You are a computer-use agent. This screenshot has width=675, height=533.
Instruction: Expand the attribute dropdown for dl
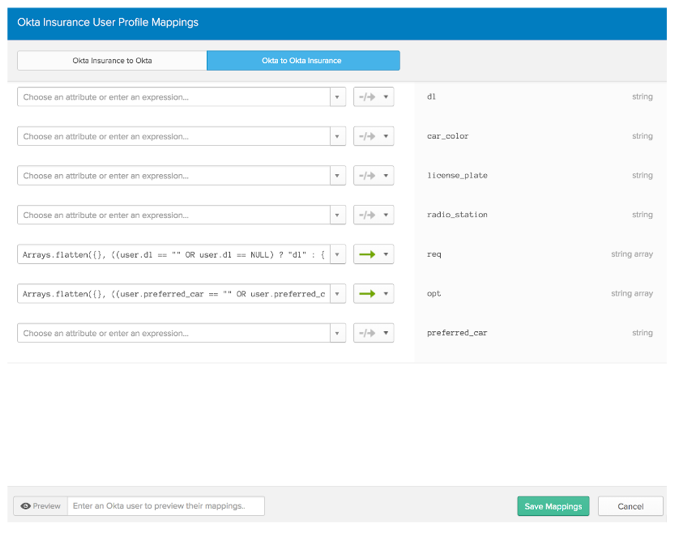pyautogui.click(x=337, y=97)
